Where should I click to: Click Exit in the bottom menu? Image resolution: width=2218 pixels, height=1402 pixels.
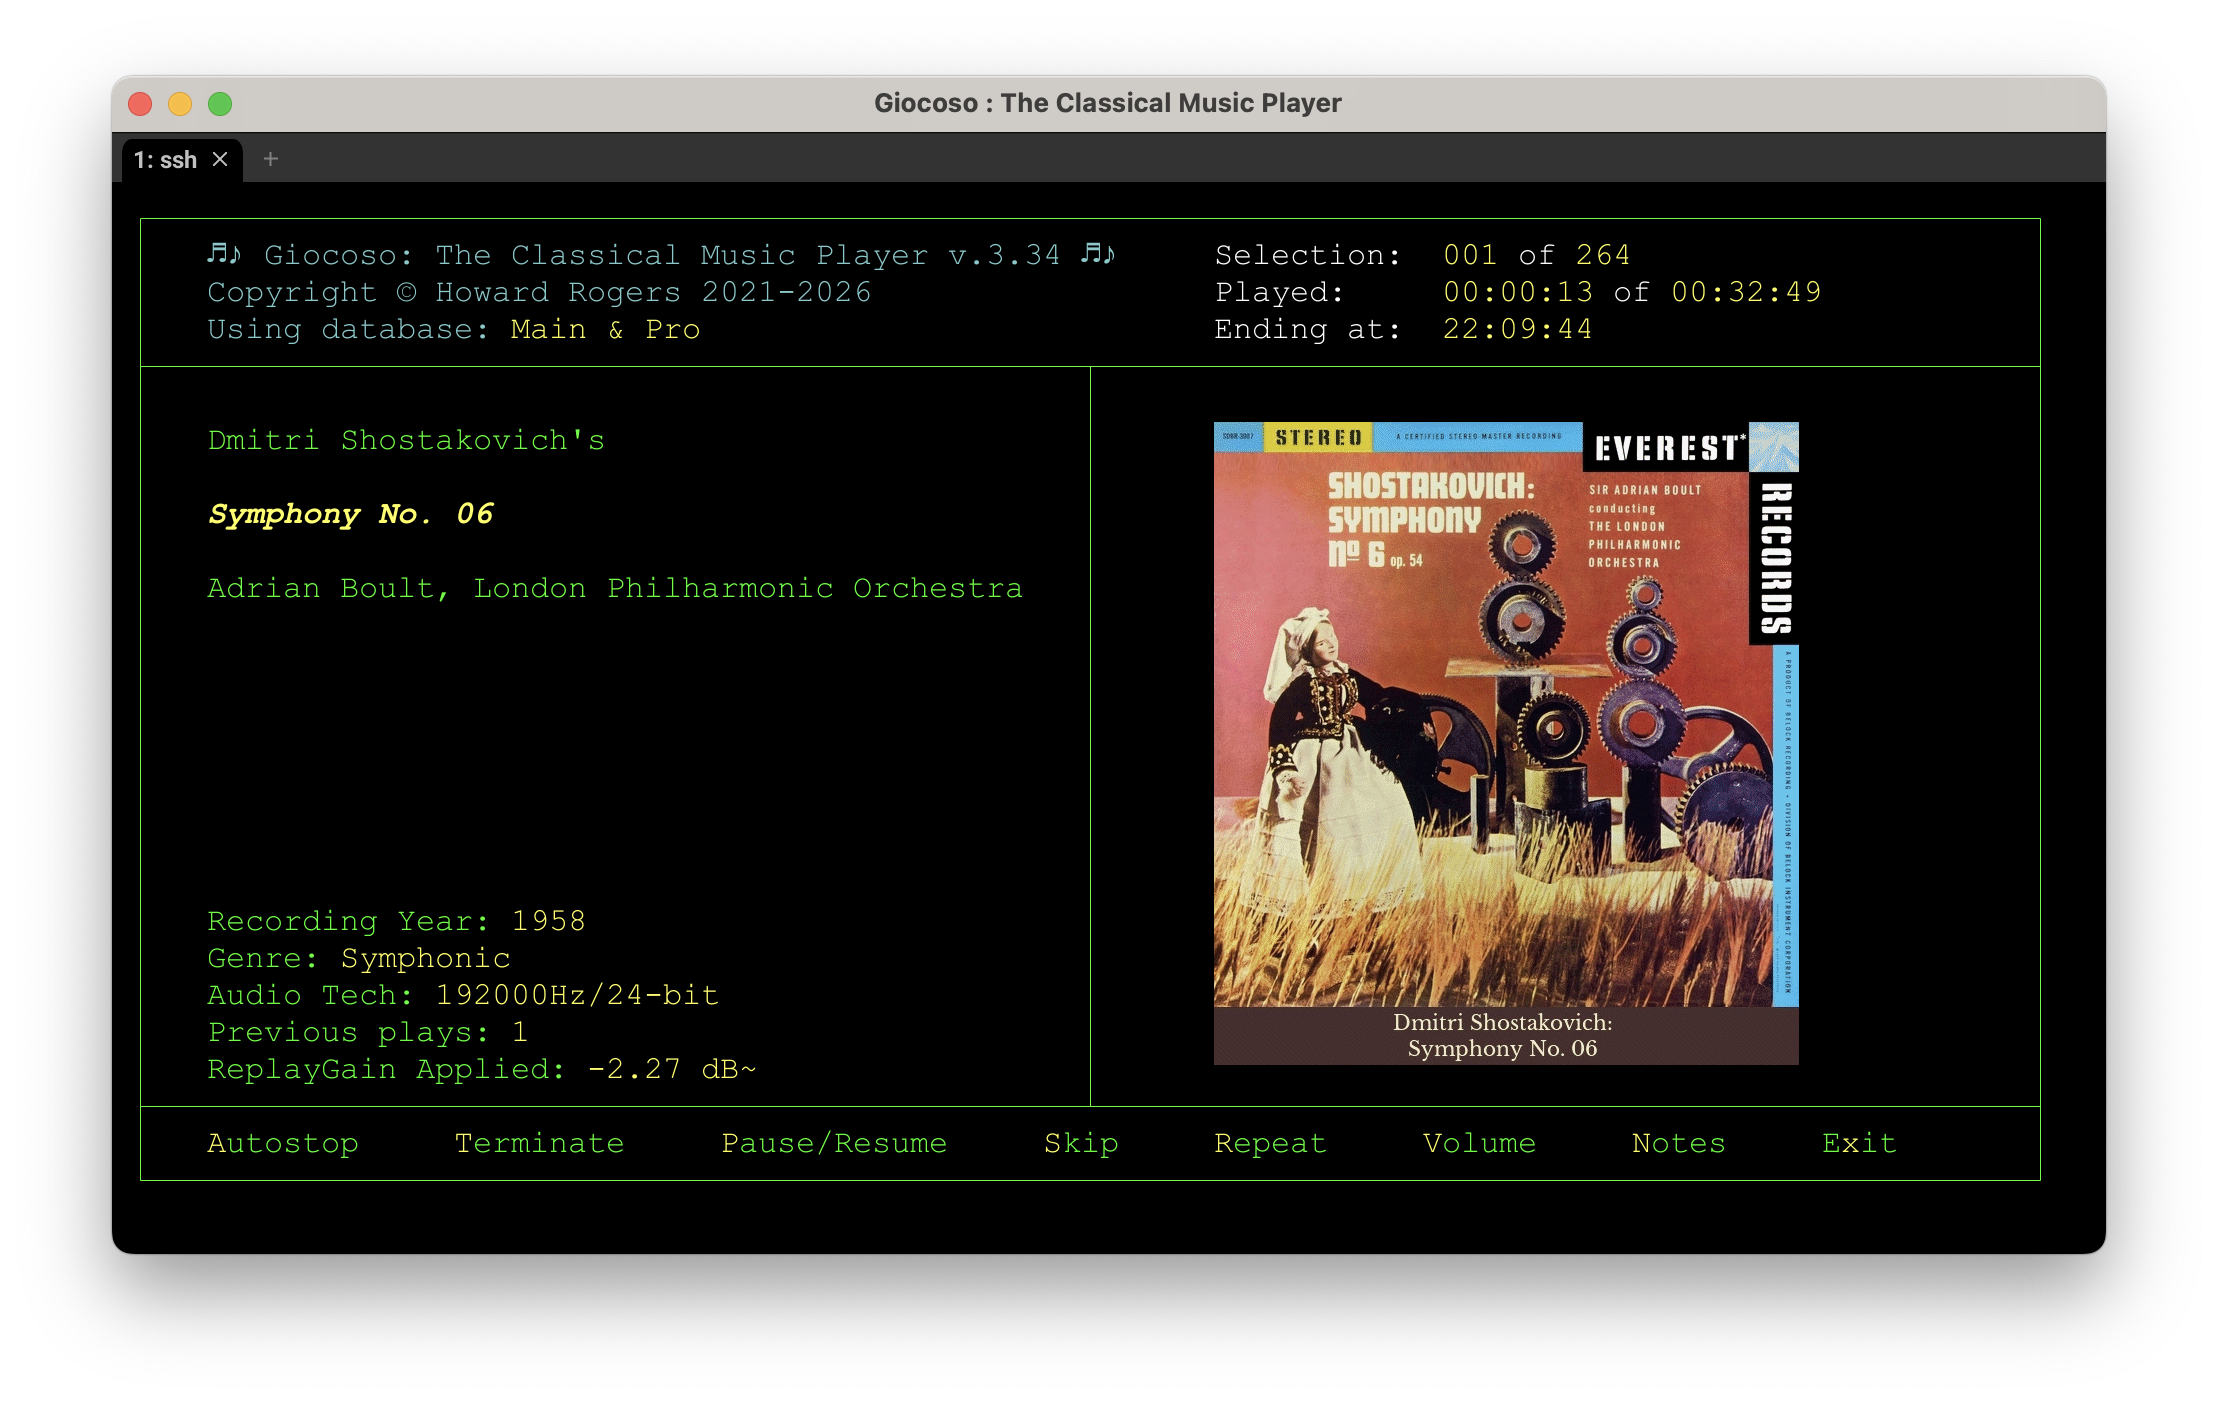1859,1143
